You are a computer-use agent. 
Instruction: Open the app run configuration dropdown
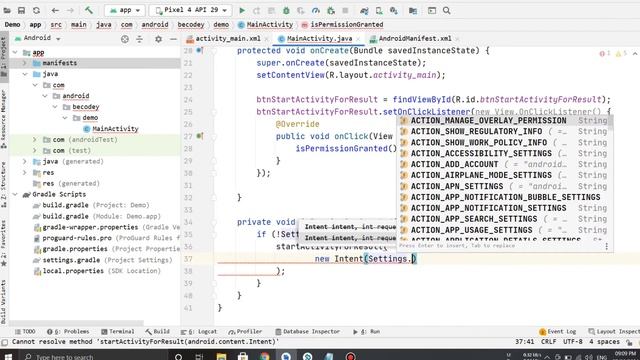point(125,10)
